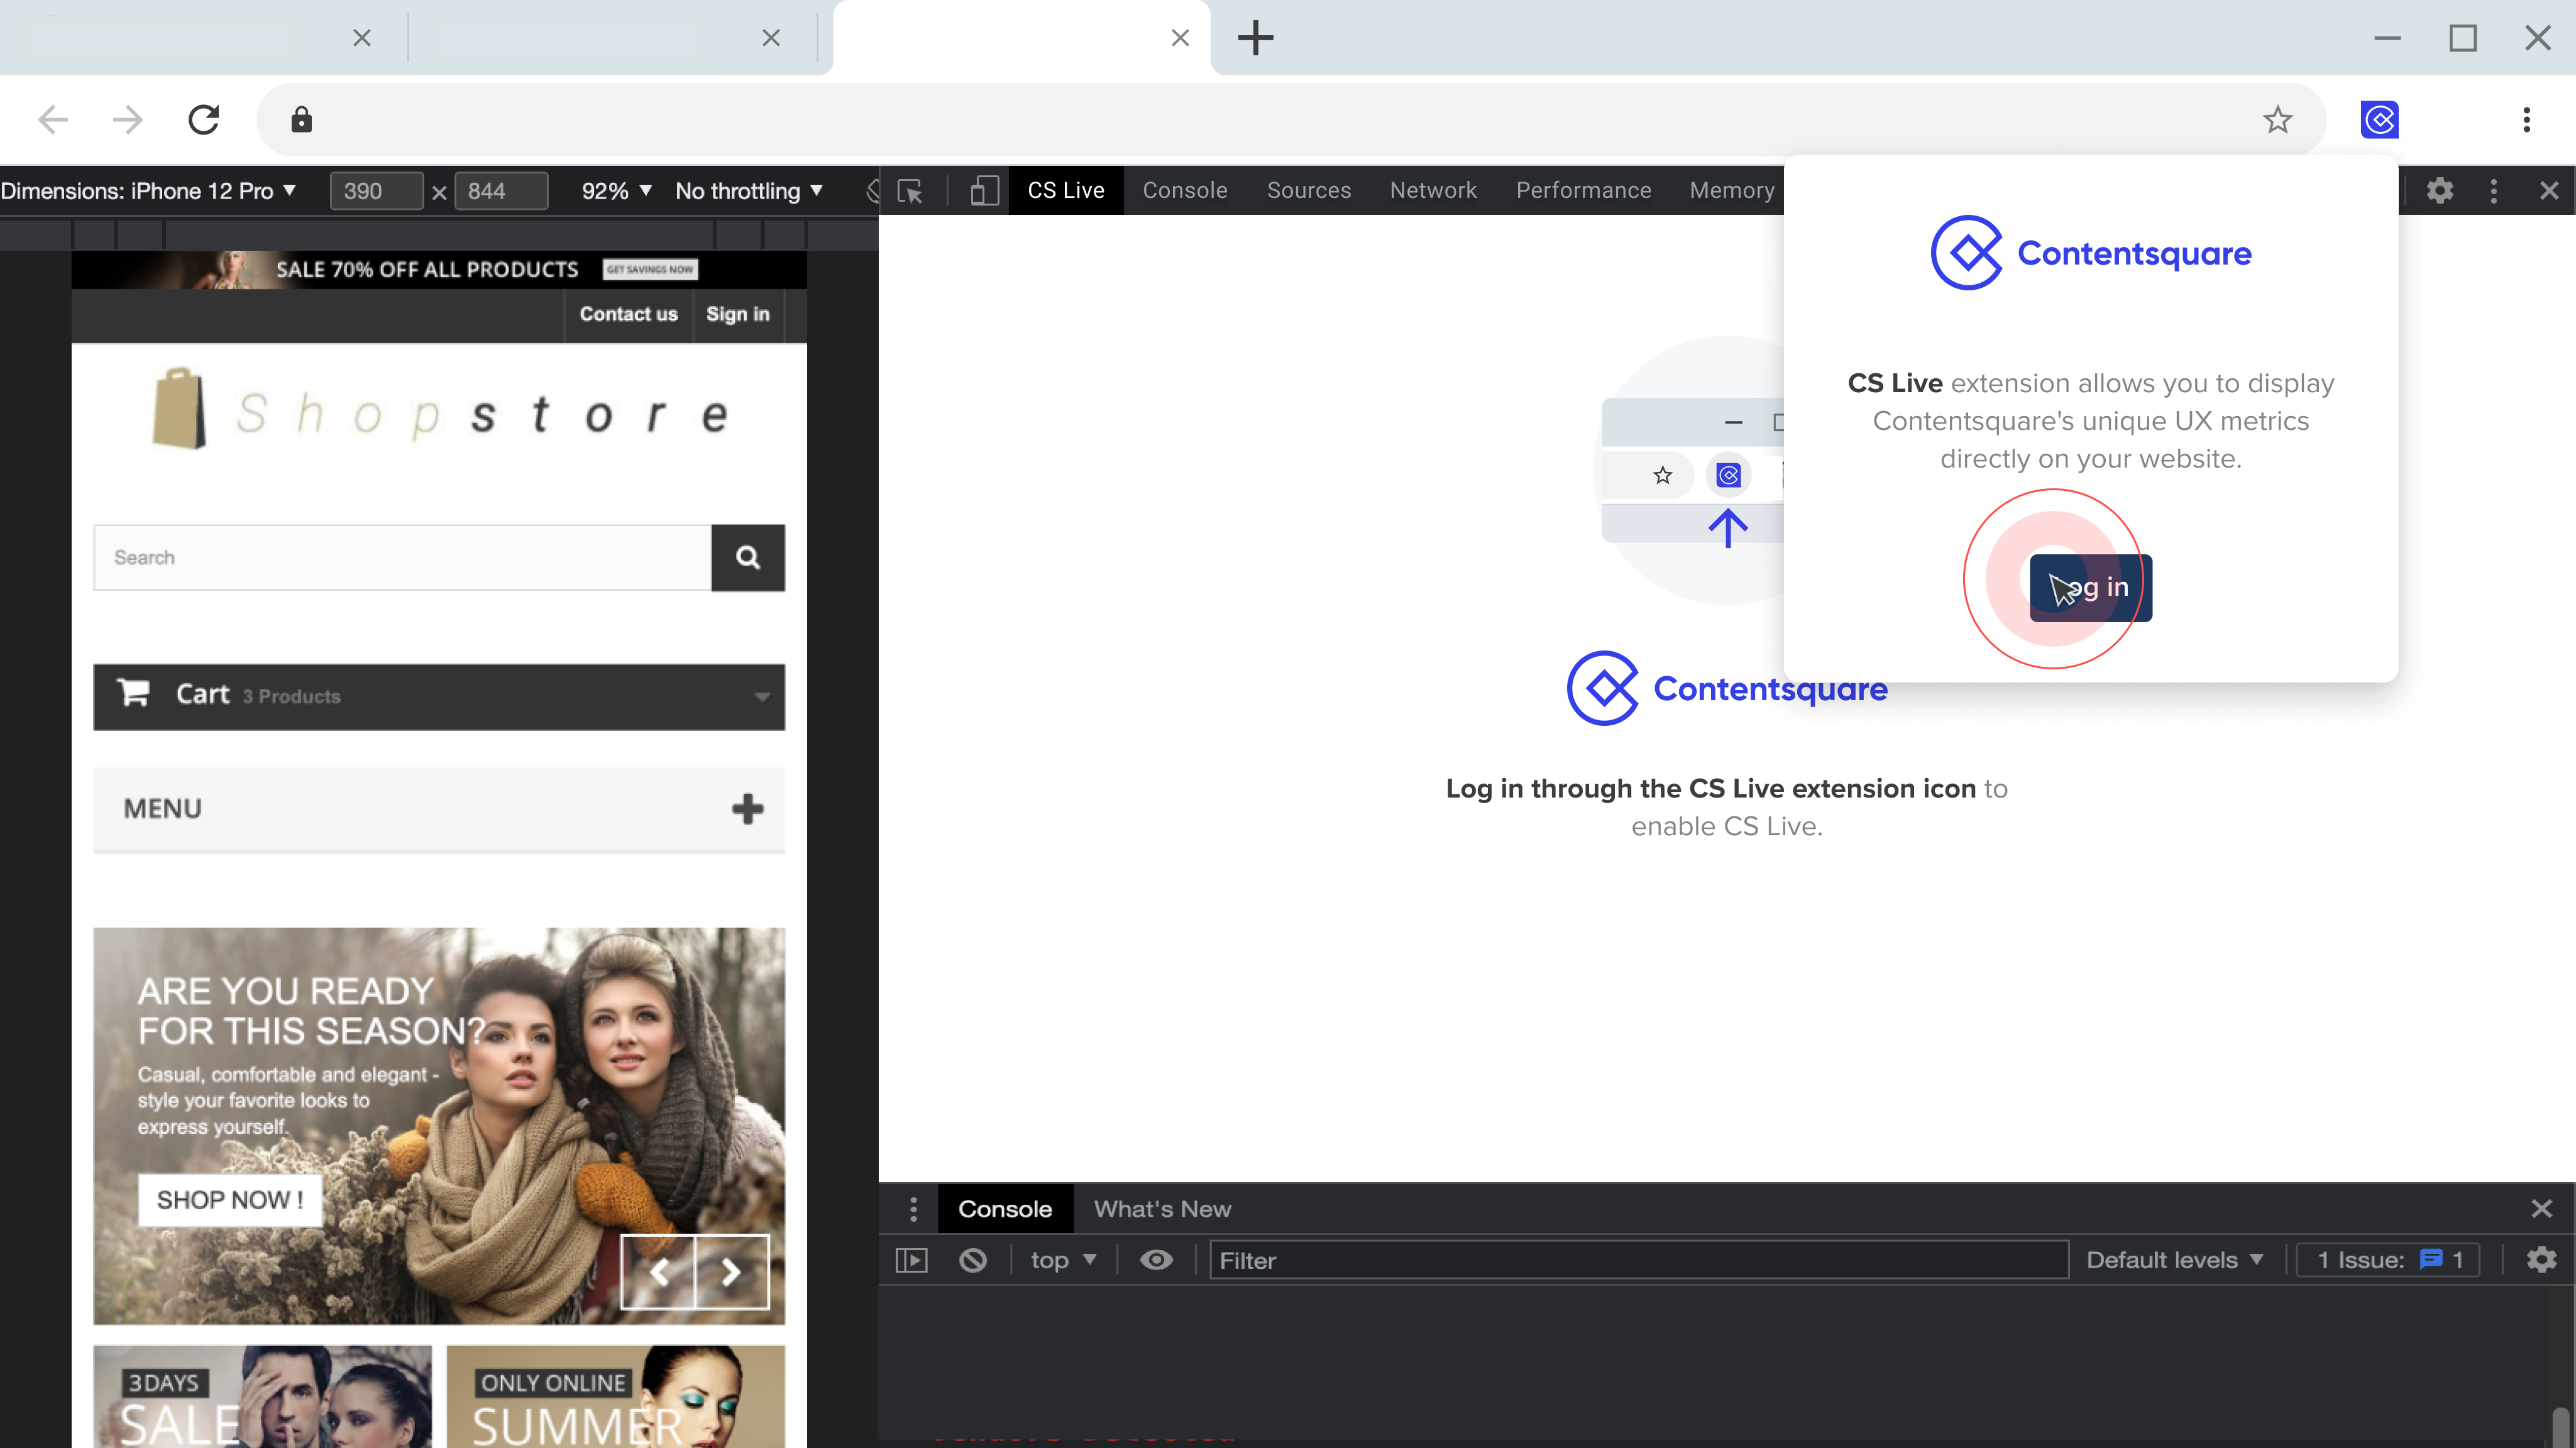Click the 1 Issue badge
The image size is (2576, 1448).
point(2389,1260)
